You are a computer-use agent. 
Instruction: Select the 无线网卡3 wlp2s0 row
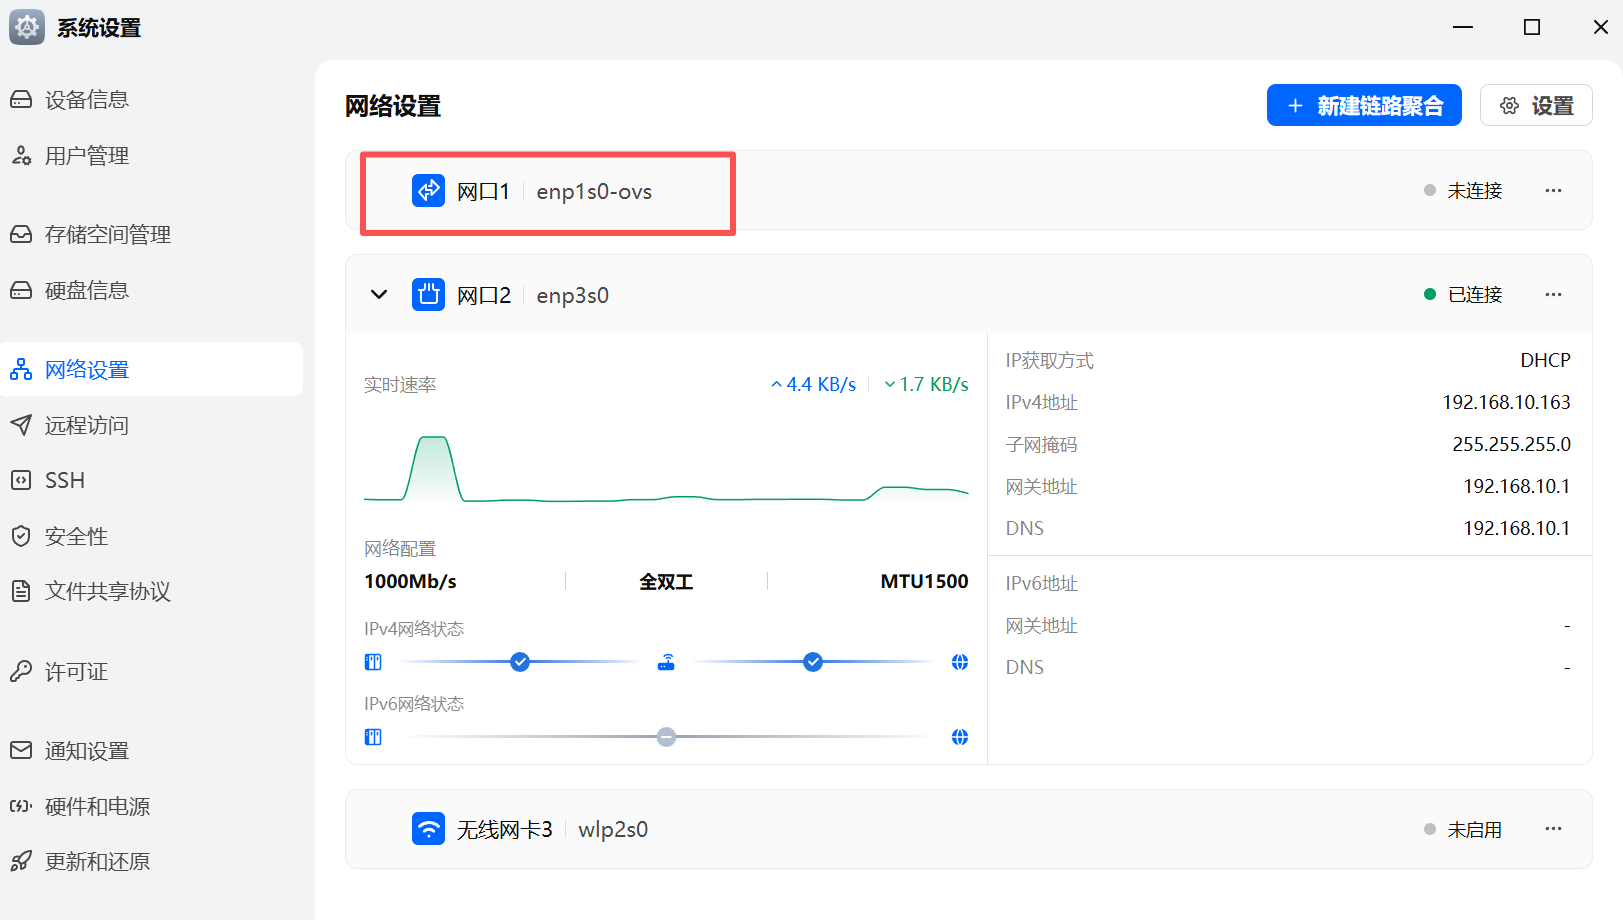(968, 828)
